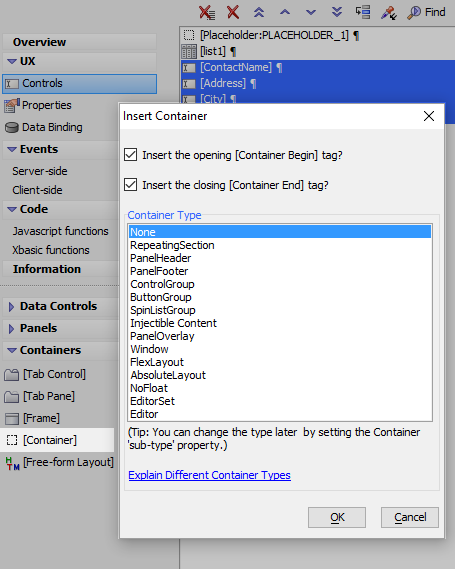Image resolution: width=455 pixels, height=569 pixels.
Task: Click the red X delete icon
Action: (233, 12)
